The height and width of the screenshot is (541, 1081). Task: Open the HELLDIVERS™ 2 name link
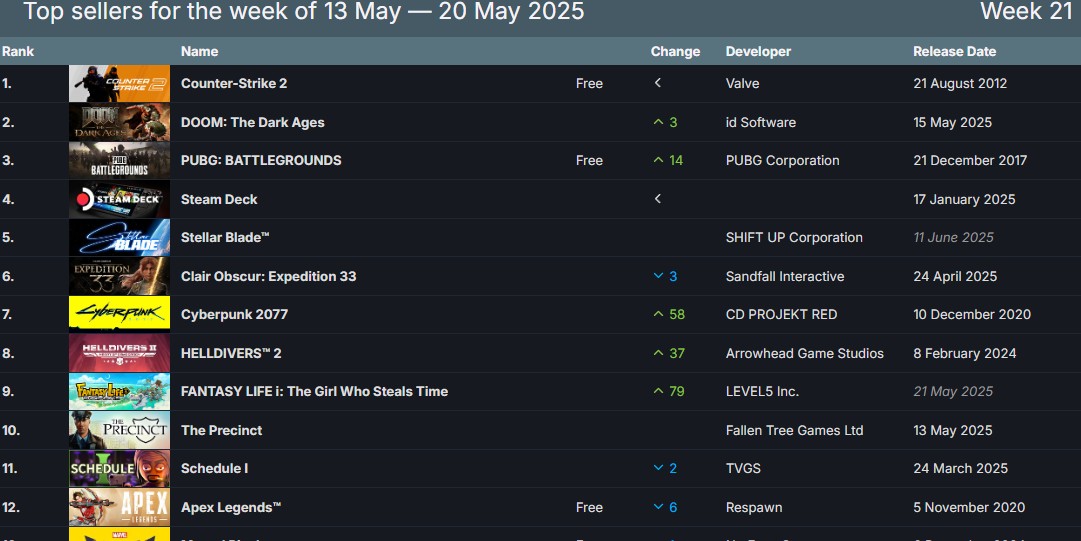231,354
